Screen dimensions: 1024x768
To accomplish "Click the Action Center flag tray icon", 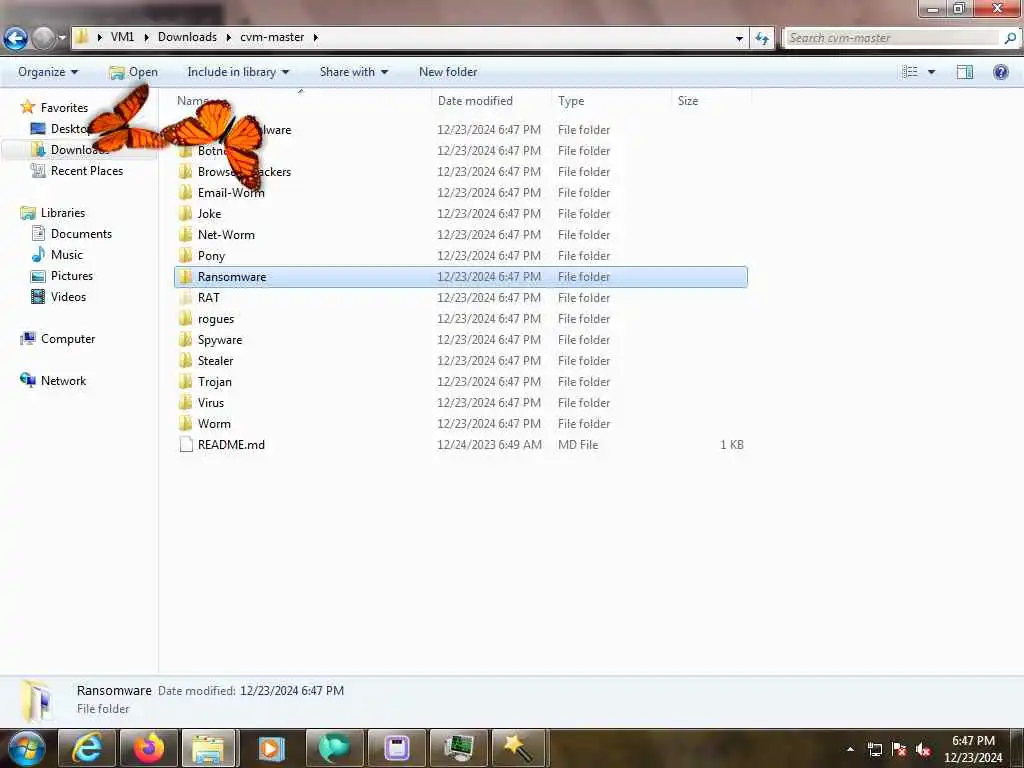I will pos(899,749).
